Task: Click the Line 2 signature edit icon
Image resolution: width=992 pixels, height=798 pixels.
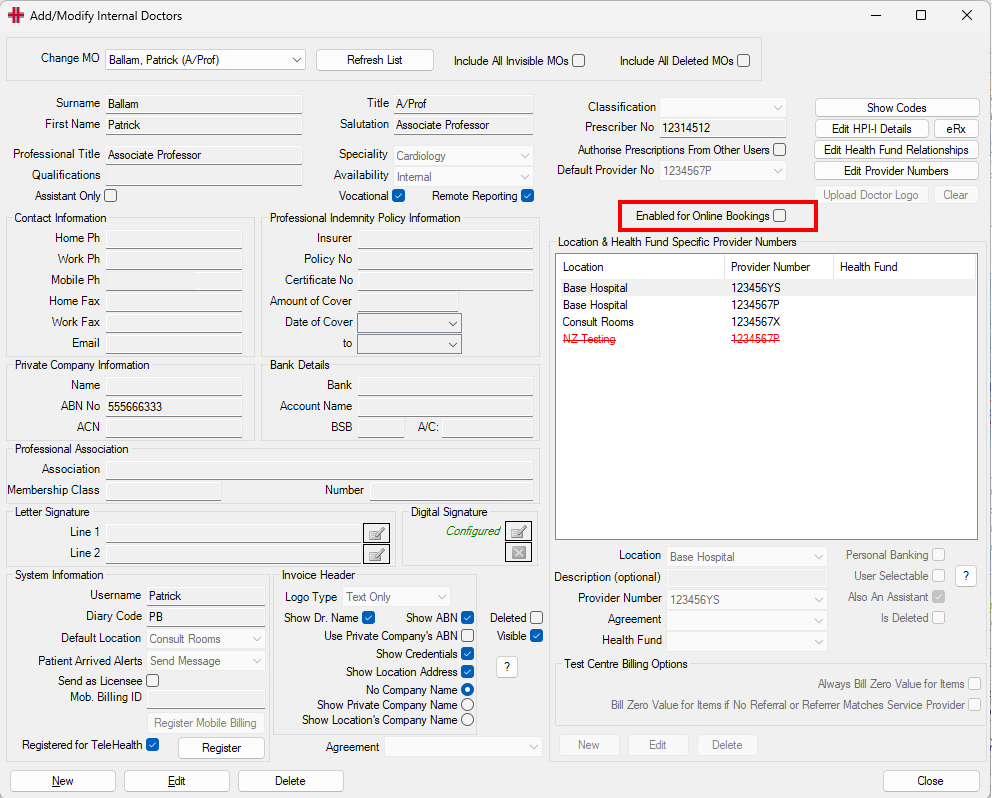Action: click(x=376, y=554)
